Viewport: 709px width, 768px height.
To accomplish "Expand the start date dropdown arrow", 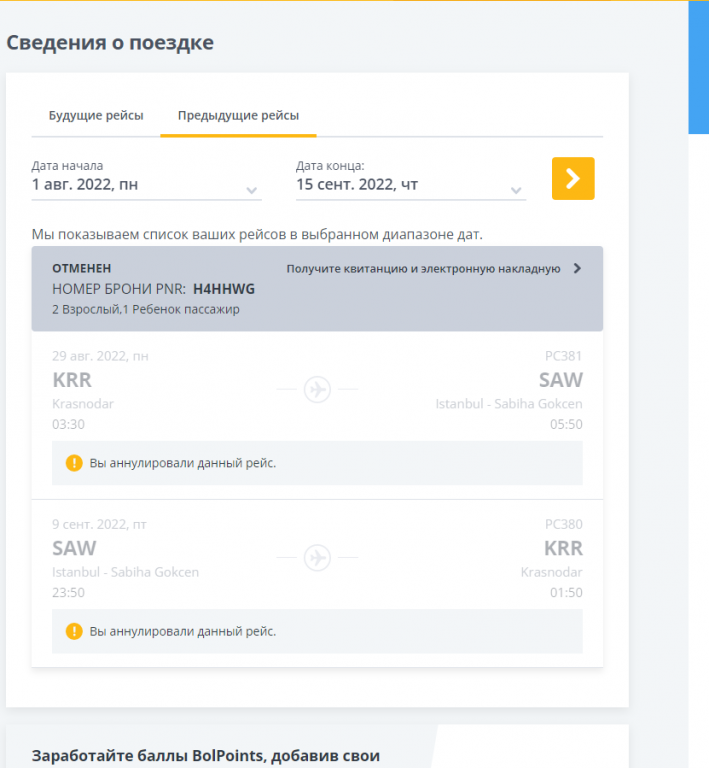I will click(252, 190).
